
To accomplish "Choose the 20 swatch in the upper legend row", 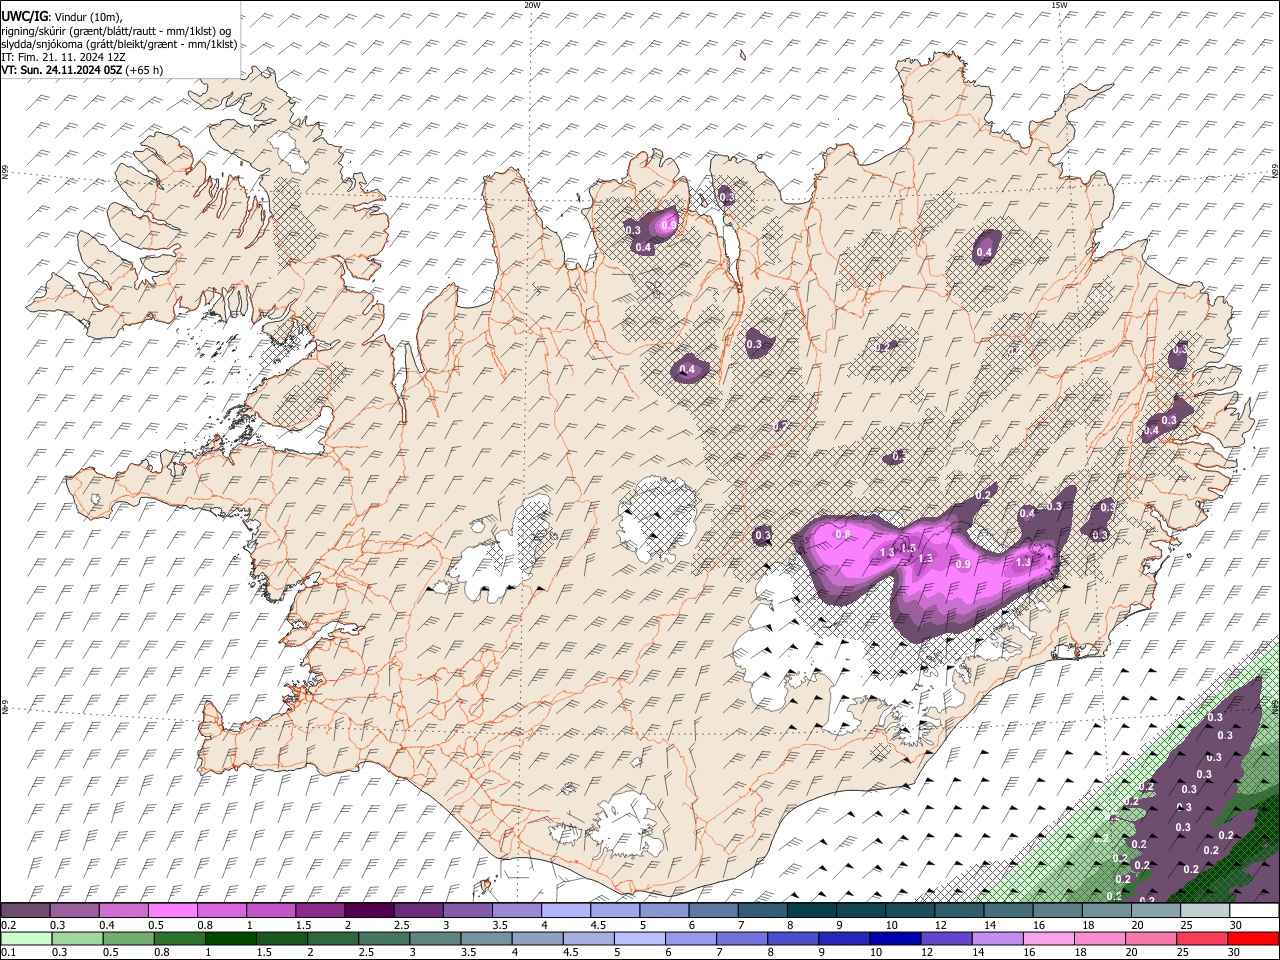I will 1155,911.
